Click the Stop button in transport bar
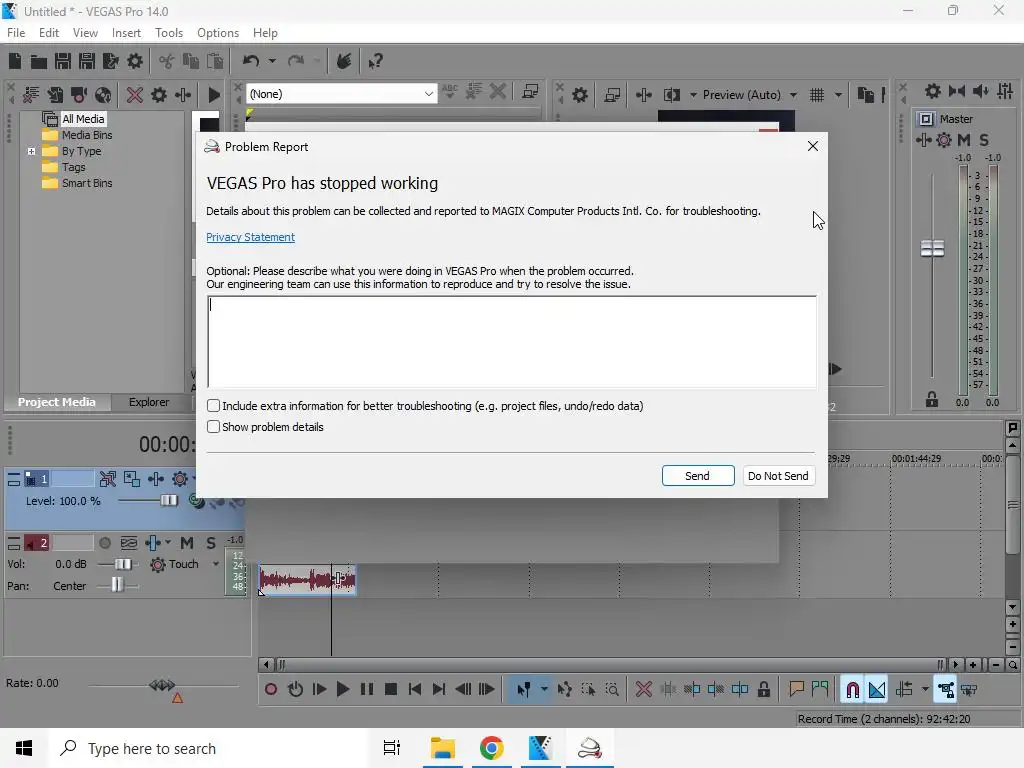 (x=391, y=689)
